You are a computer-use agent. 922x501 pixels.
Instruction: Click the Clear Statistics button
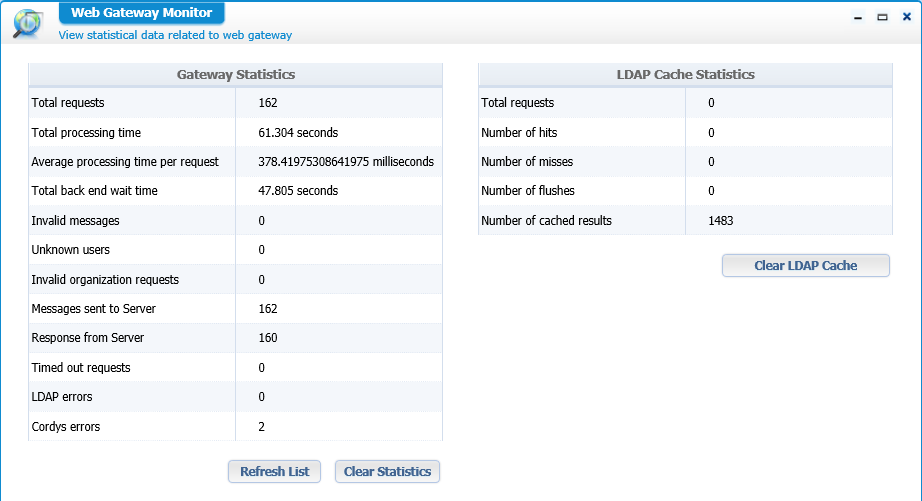pos(387,472)
